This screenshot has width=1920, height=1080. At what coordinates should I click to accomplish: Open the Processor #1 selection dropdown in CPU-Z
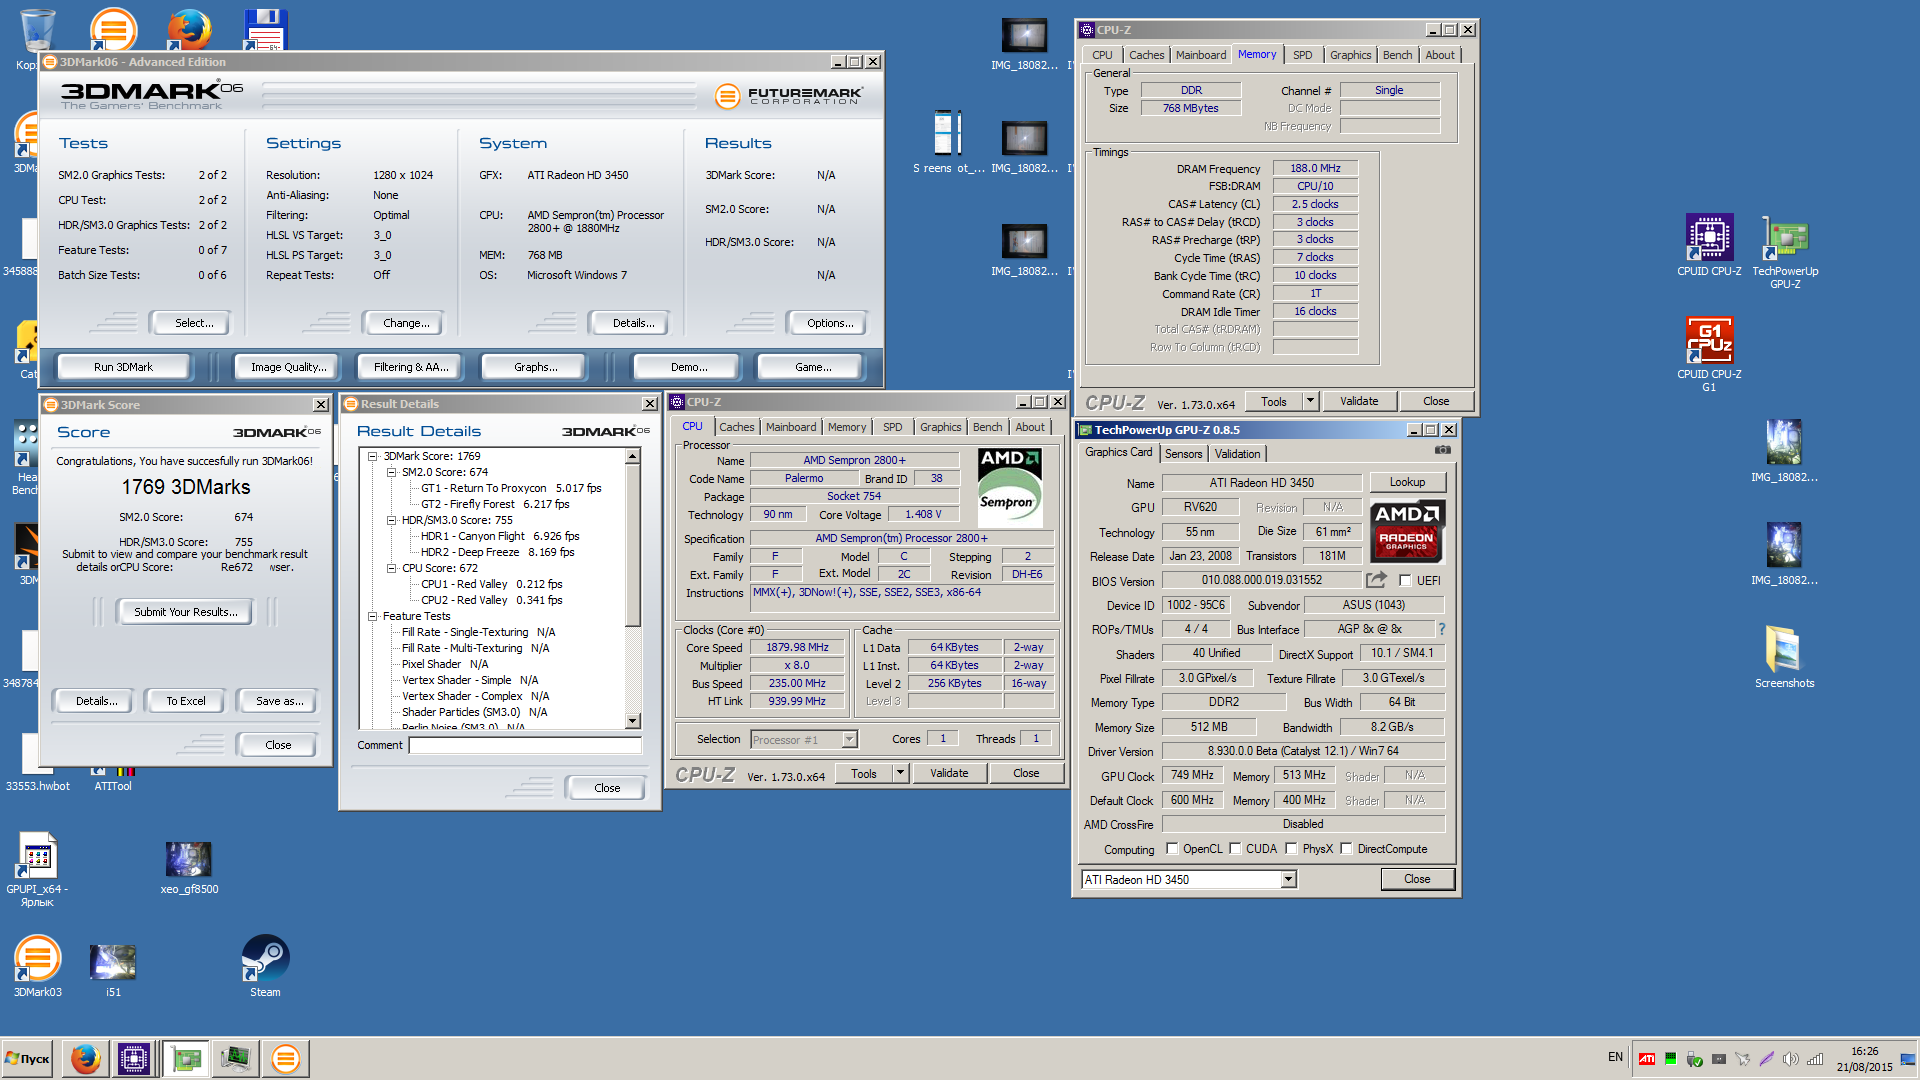[849, 739]
